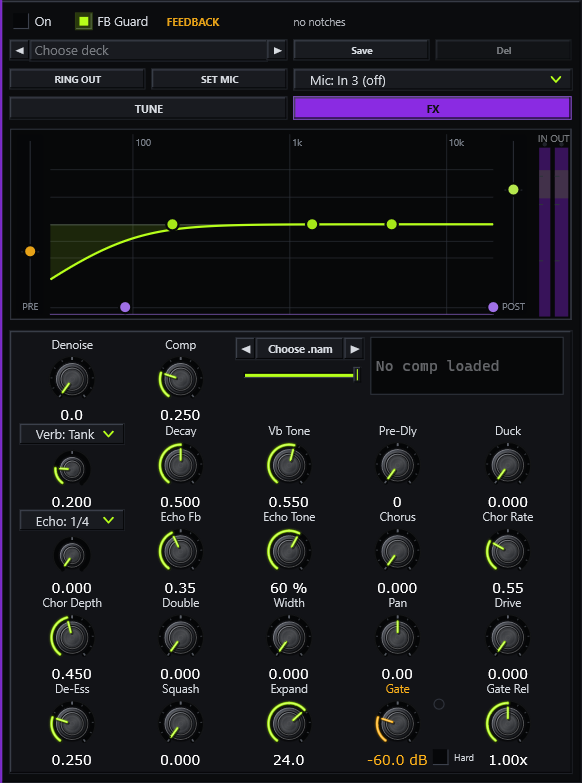Click the Squash knob
Screen dimensions: 582x783
[x=180, y=723]
